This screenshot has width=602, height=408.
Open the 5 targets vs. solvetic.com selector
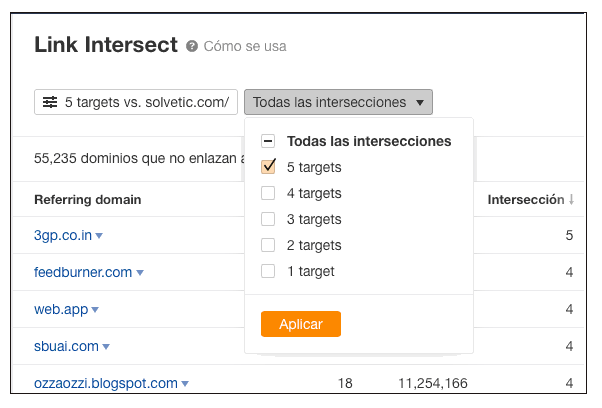pos(136,102)
